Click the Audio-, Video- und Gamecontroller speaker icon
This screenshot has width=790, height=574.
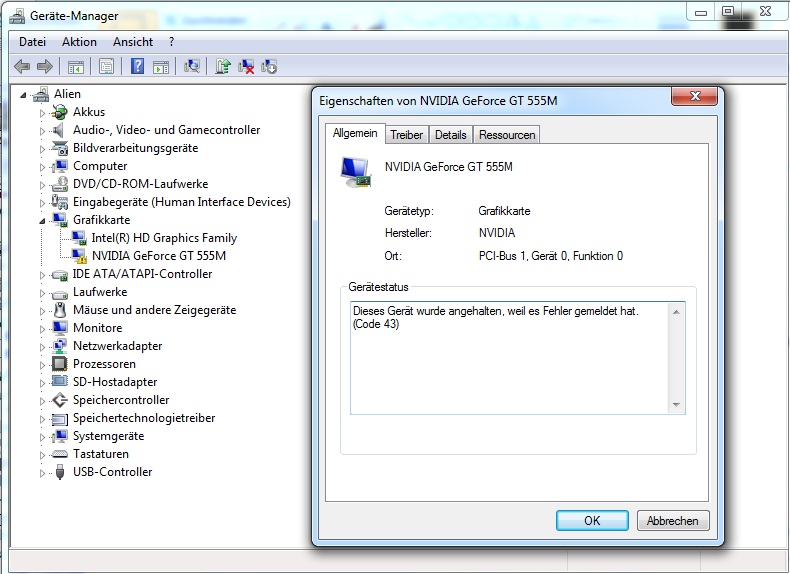(59, 130)
